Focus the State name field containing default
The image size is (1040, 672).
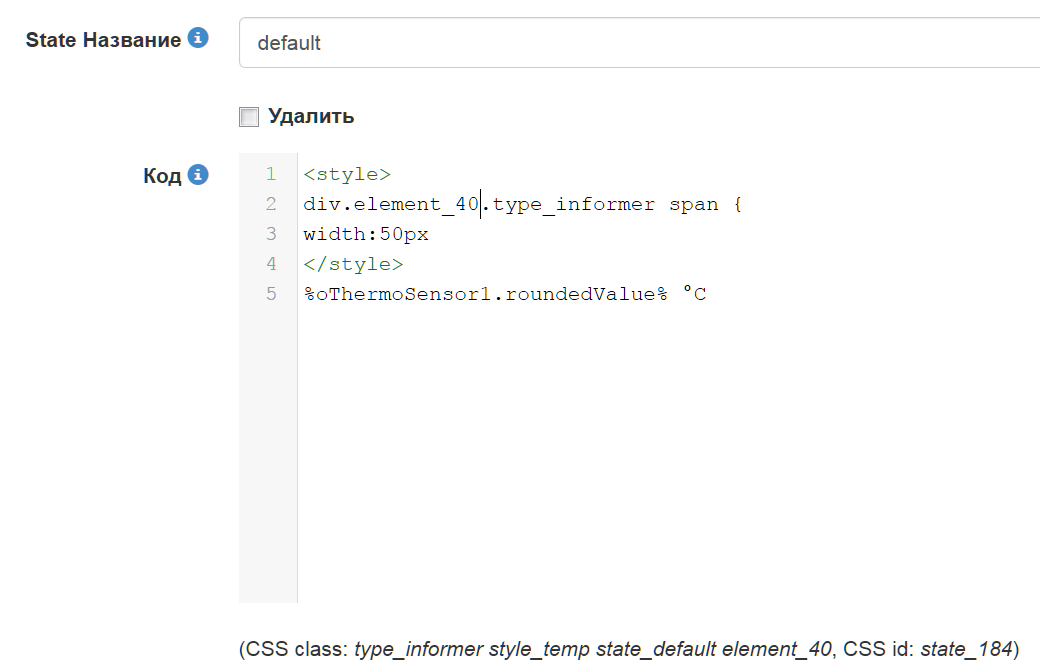click(x=640, y=43)
